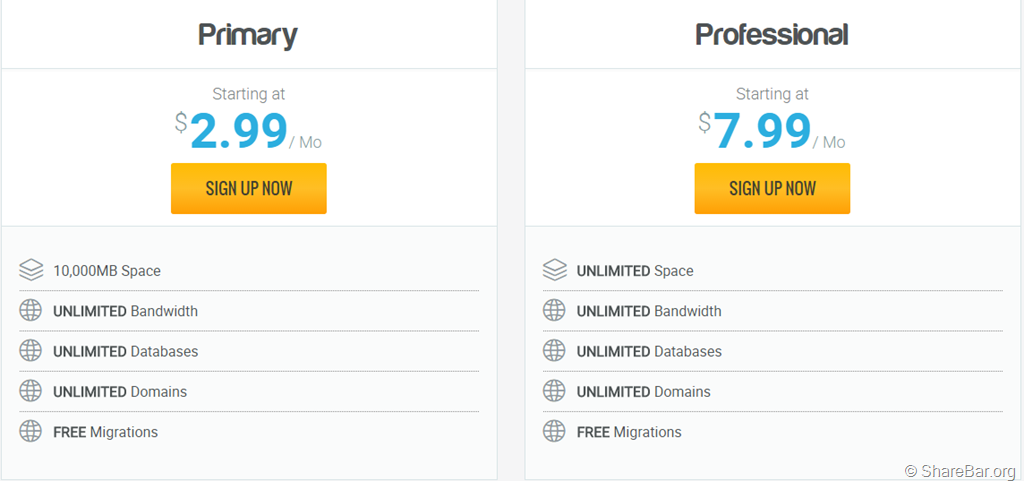
Task: Click globe icon next to Primary Free Migrations
Action: click(31, 432)
